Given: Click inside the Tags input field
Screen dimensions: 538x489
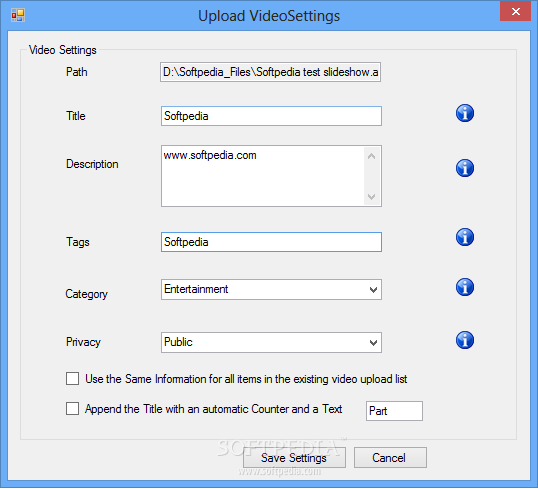Looking at the screenshot, I should 271,242.
